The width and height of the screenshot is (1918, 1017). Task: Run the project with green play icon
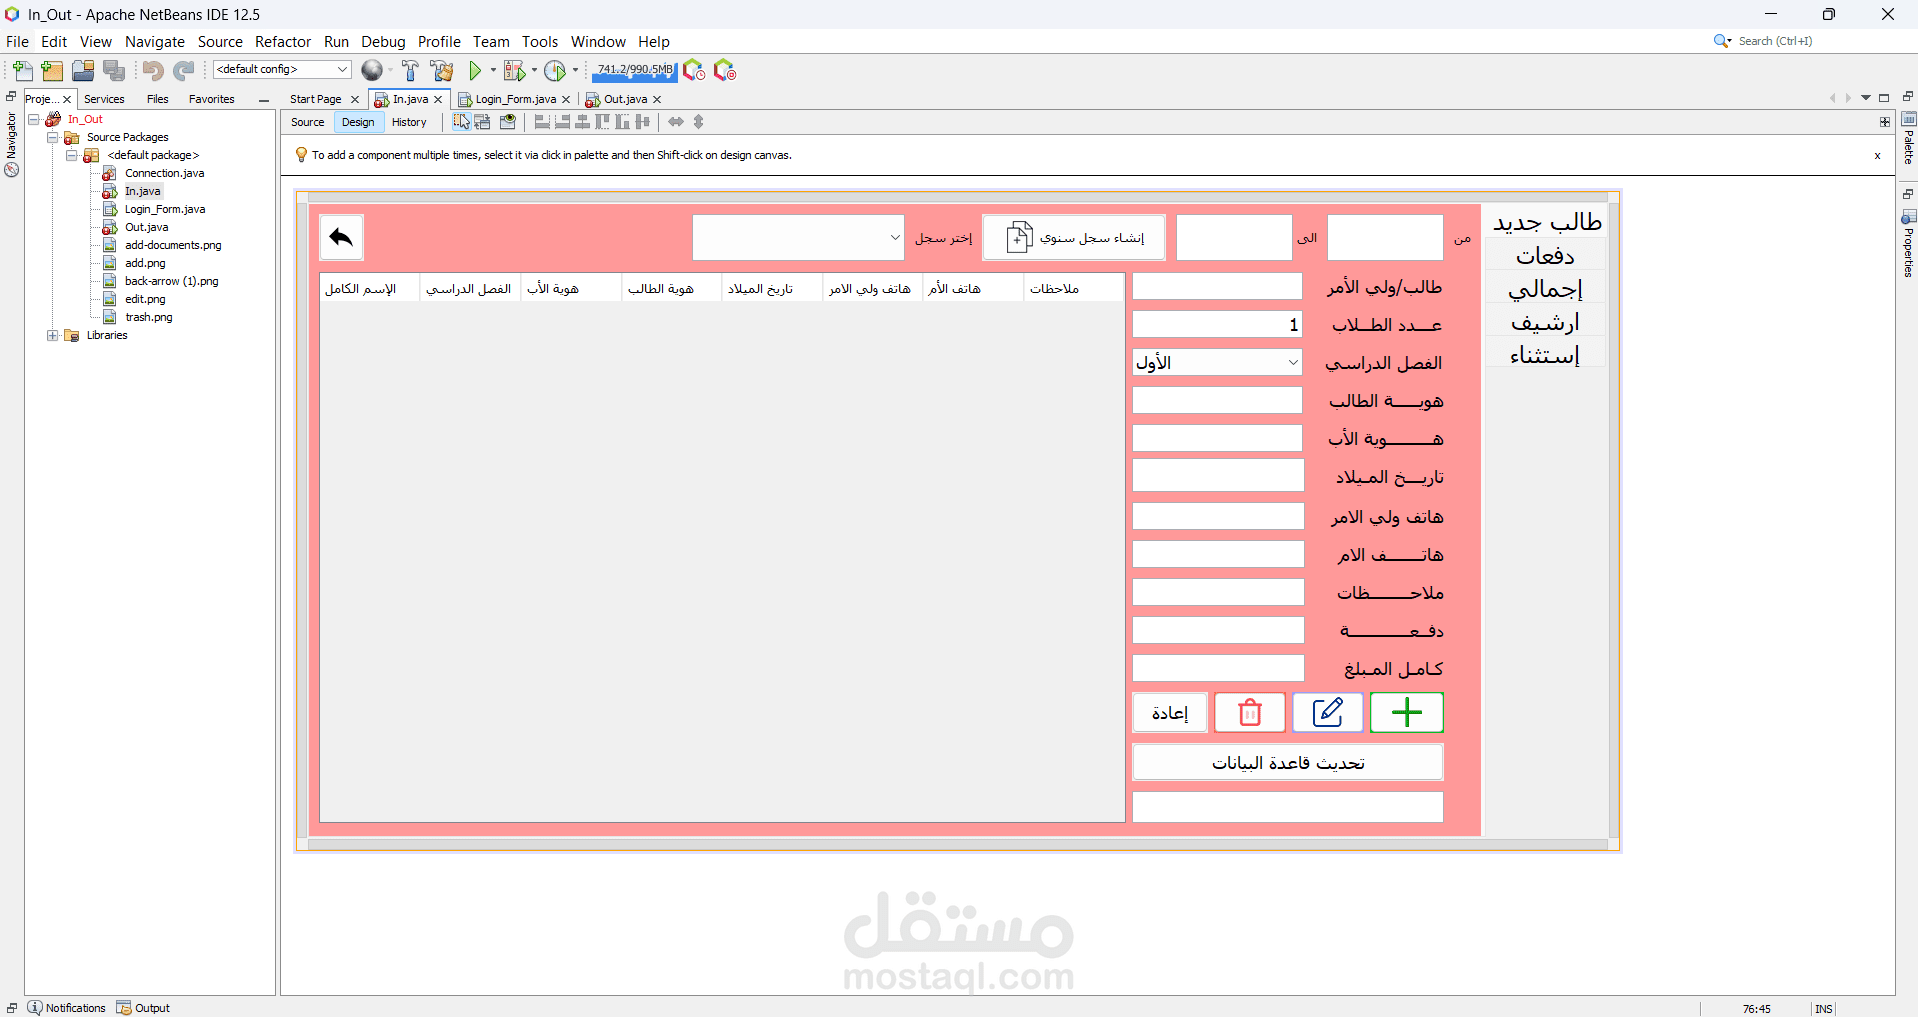point(475,70)
